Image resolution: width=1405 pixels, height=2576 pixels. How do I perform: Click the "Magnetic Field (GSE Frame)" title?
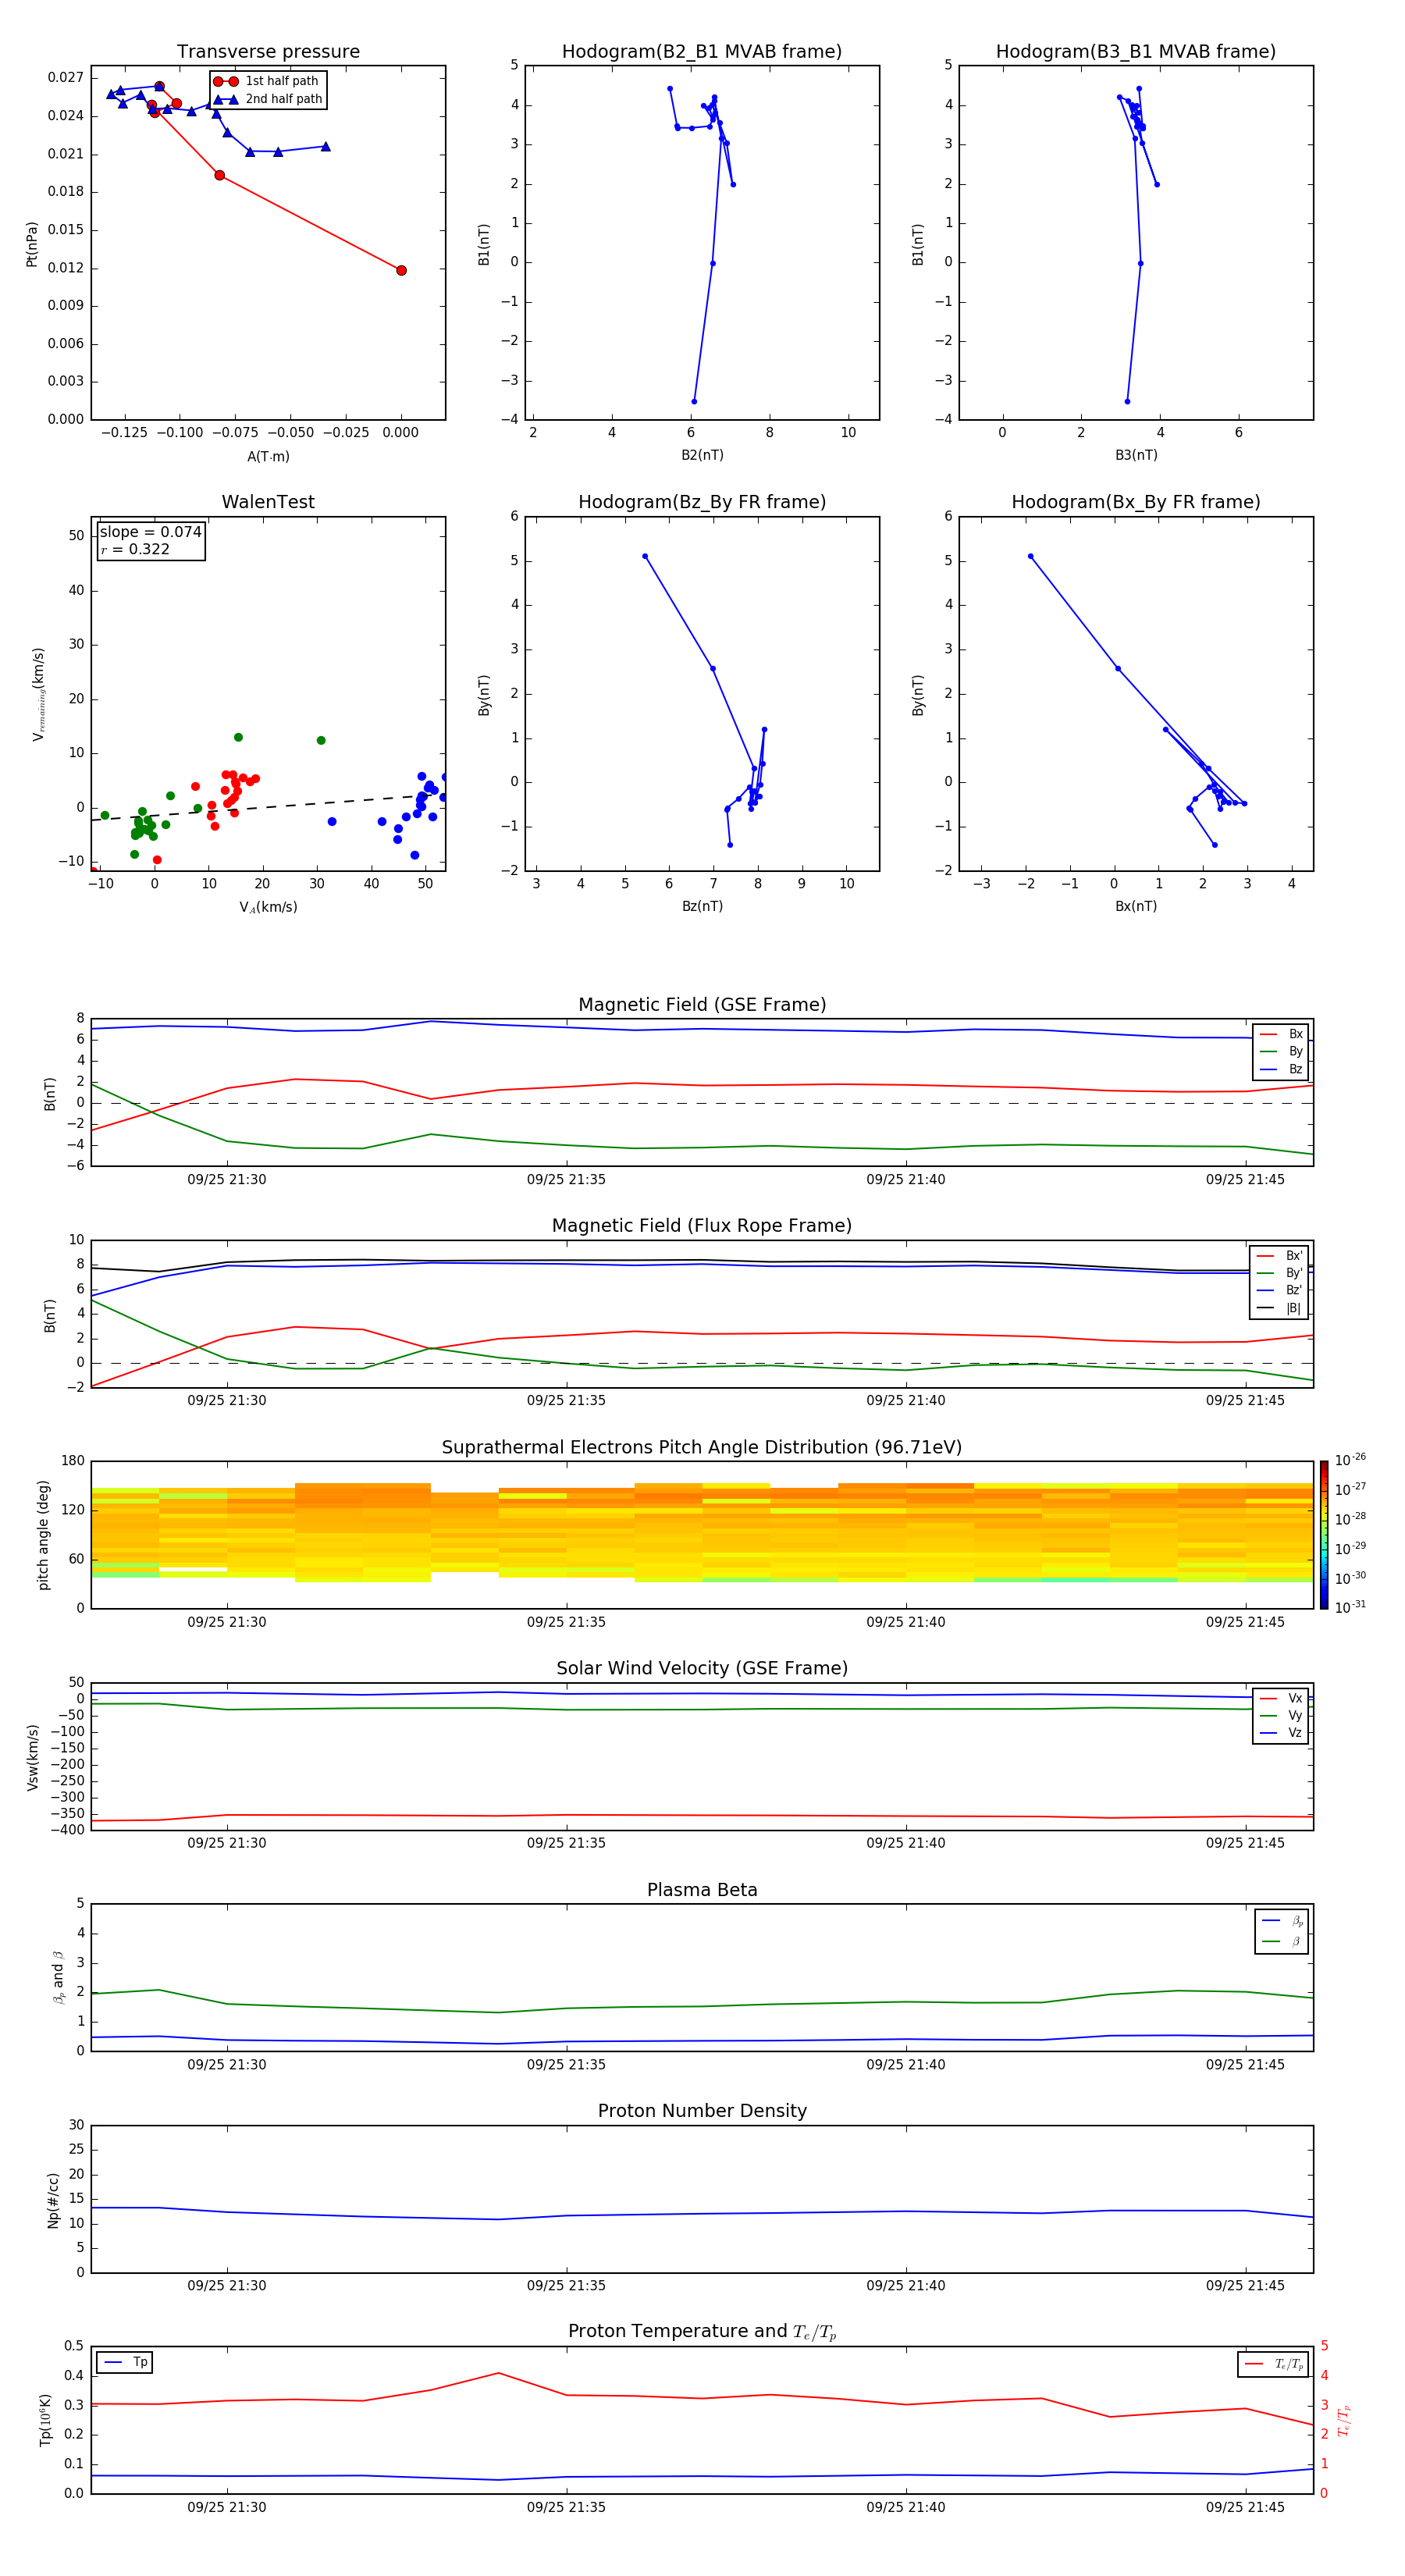click(702, 1005)
